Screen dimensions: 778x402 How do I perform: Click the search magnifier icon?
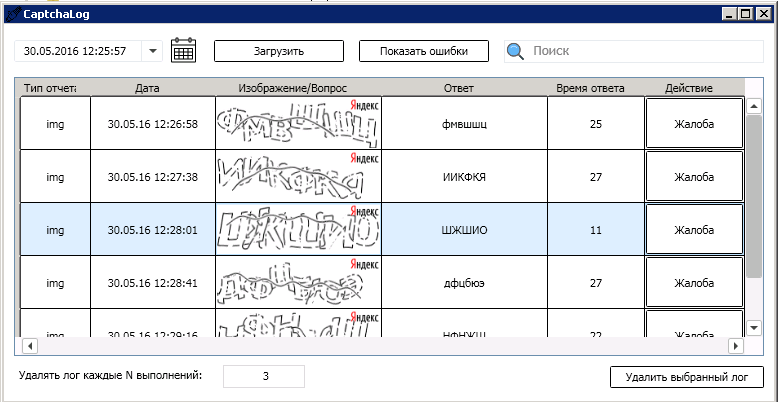pos(516,51)
